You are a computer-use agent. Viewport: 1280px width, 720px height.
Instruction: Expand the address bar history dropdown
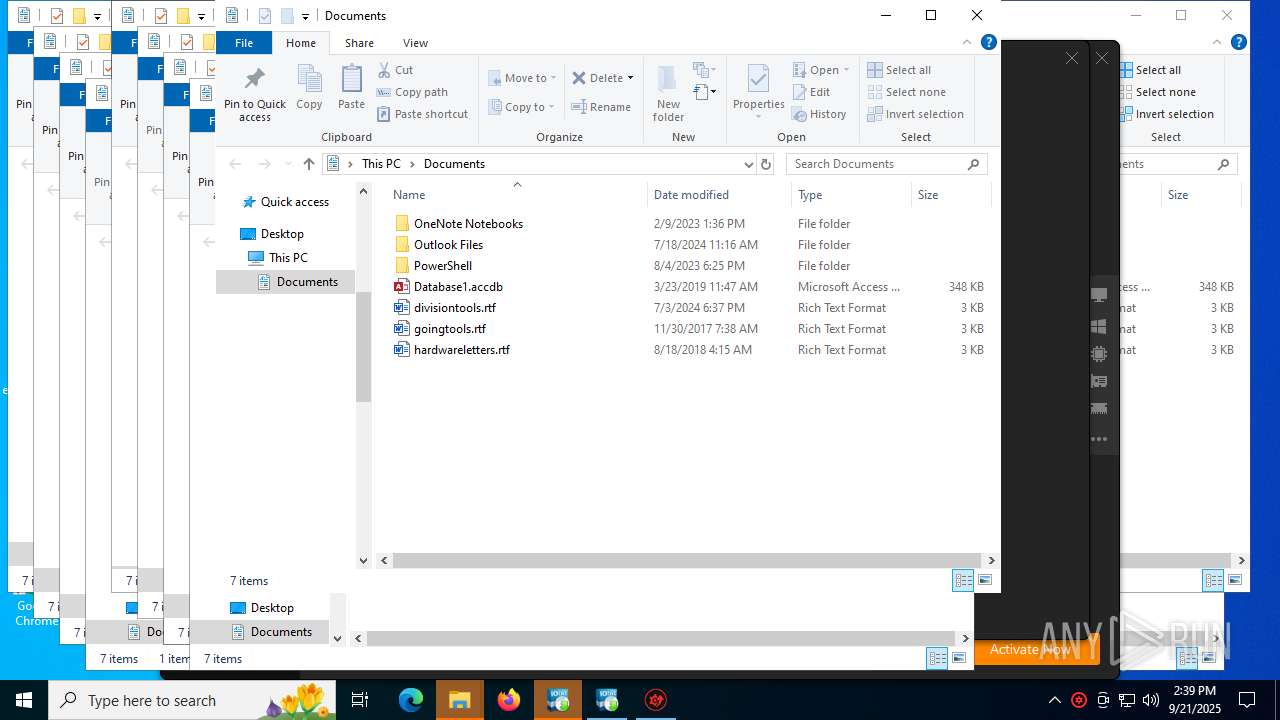[748, 164]
